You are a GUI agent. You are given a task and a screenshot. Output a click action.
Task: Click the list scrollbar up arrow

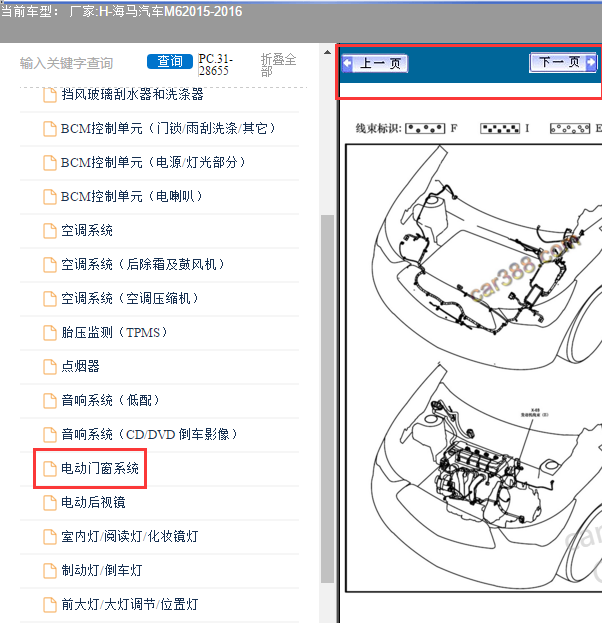[327, 52]
